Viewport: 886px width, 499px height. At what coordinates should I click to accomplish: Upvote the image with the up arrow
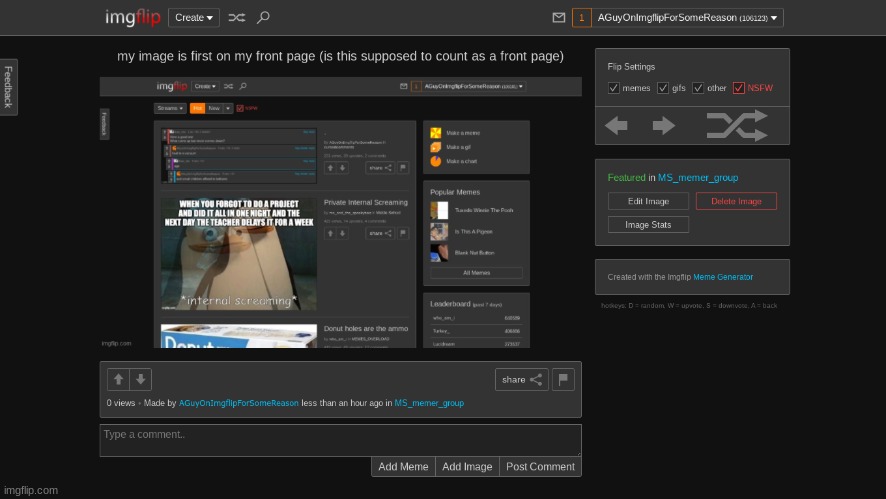pos(118,380)
